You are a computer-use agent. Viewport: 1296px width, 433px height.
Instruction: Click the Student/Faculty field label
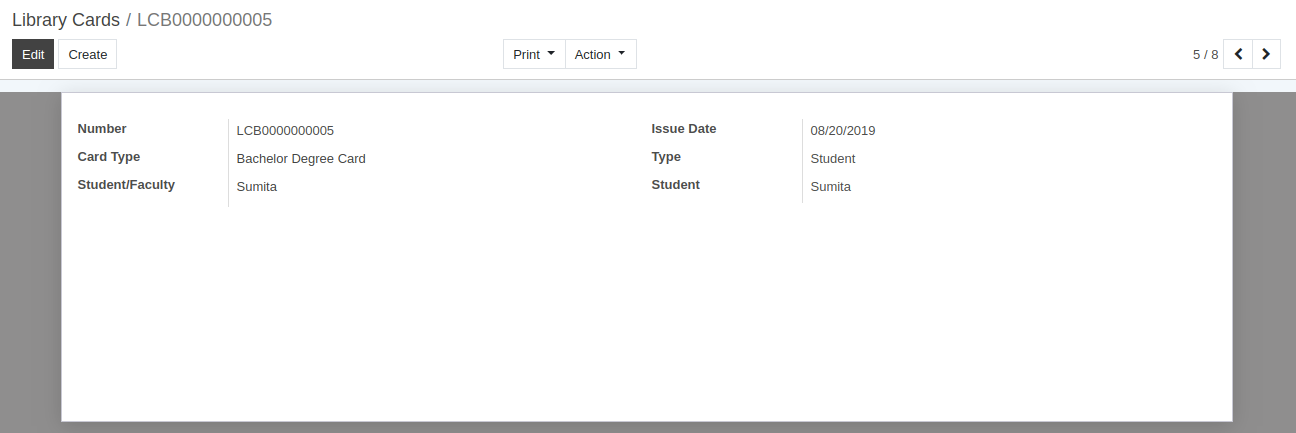126,184
